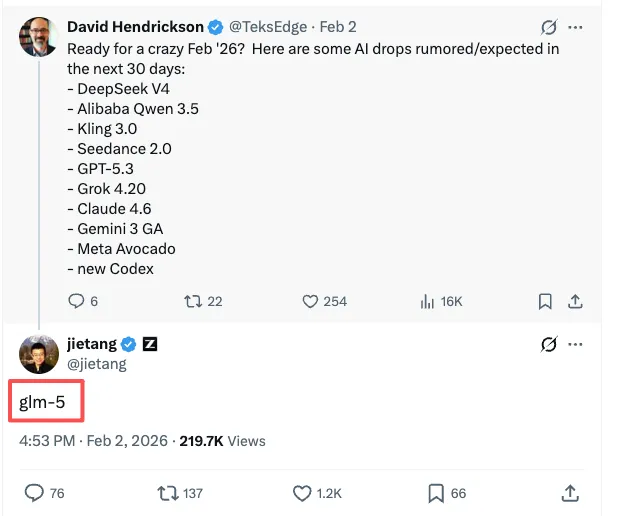Viewport: 628px width, 516px height.
Task: Repost David Hendrickson's AI drops tweet
Action: tap(192, 300)
